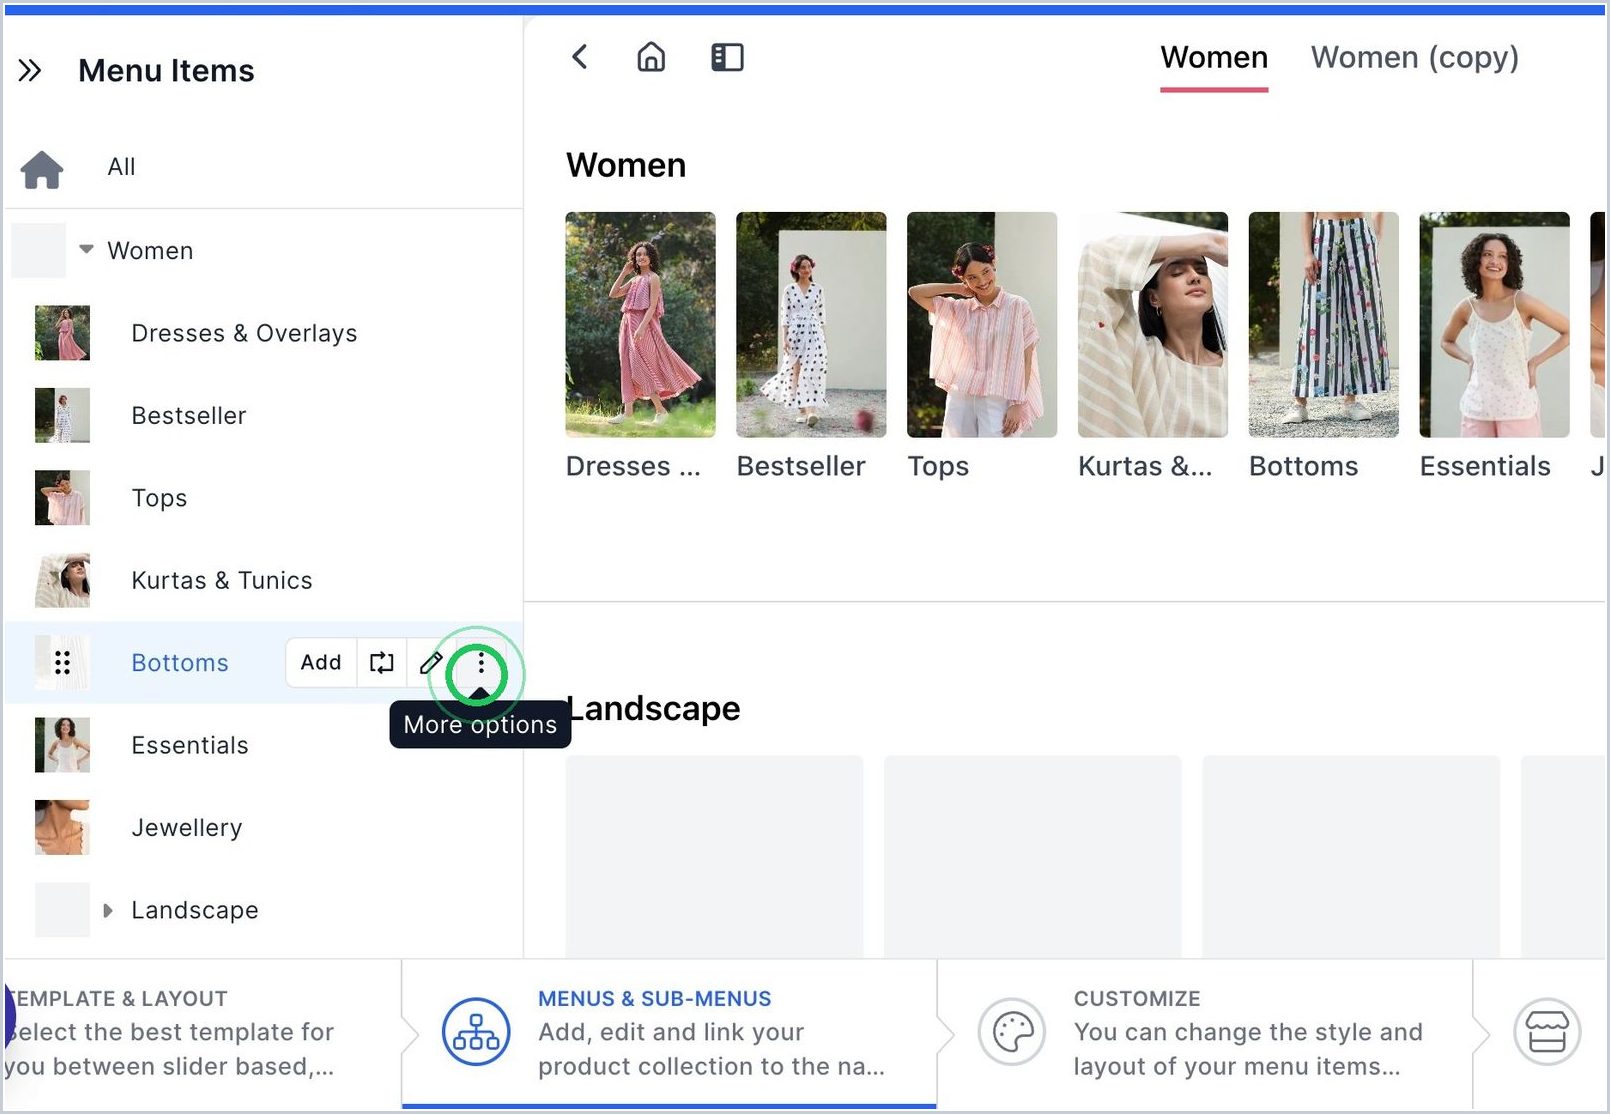Viewport: 1610px width, 1114px height.
Task: Open the Customize palette icon
Action: pyautogui.click(x=1012, y=1032)
